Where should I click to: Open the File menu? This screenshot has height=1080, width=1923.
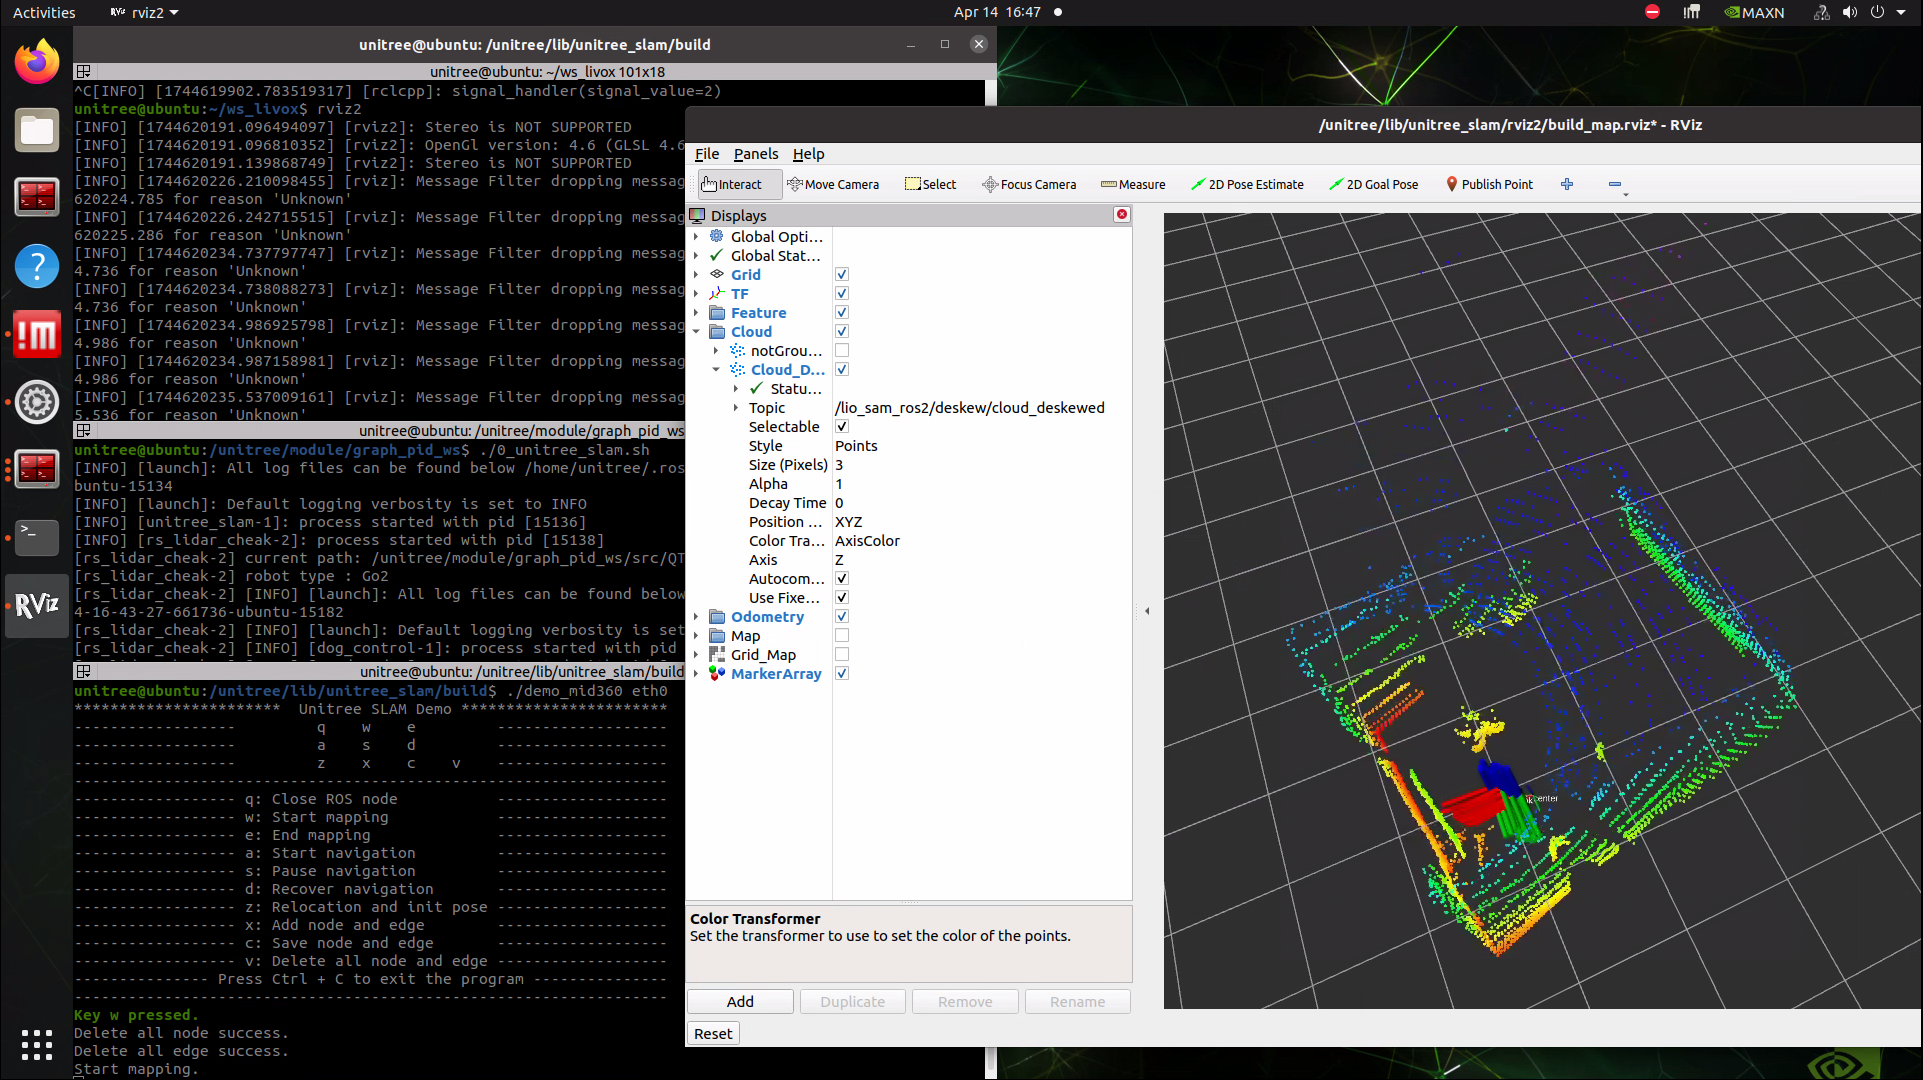[x=706, y=154]
